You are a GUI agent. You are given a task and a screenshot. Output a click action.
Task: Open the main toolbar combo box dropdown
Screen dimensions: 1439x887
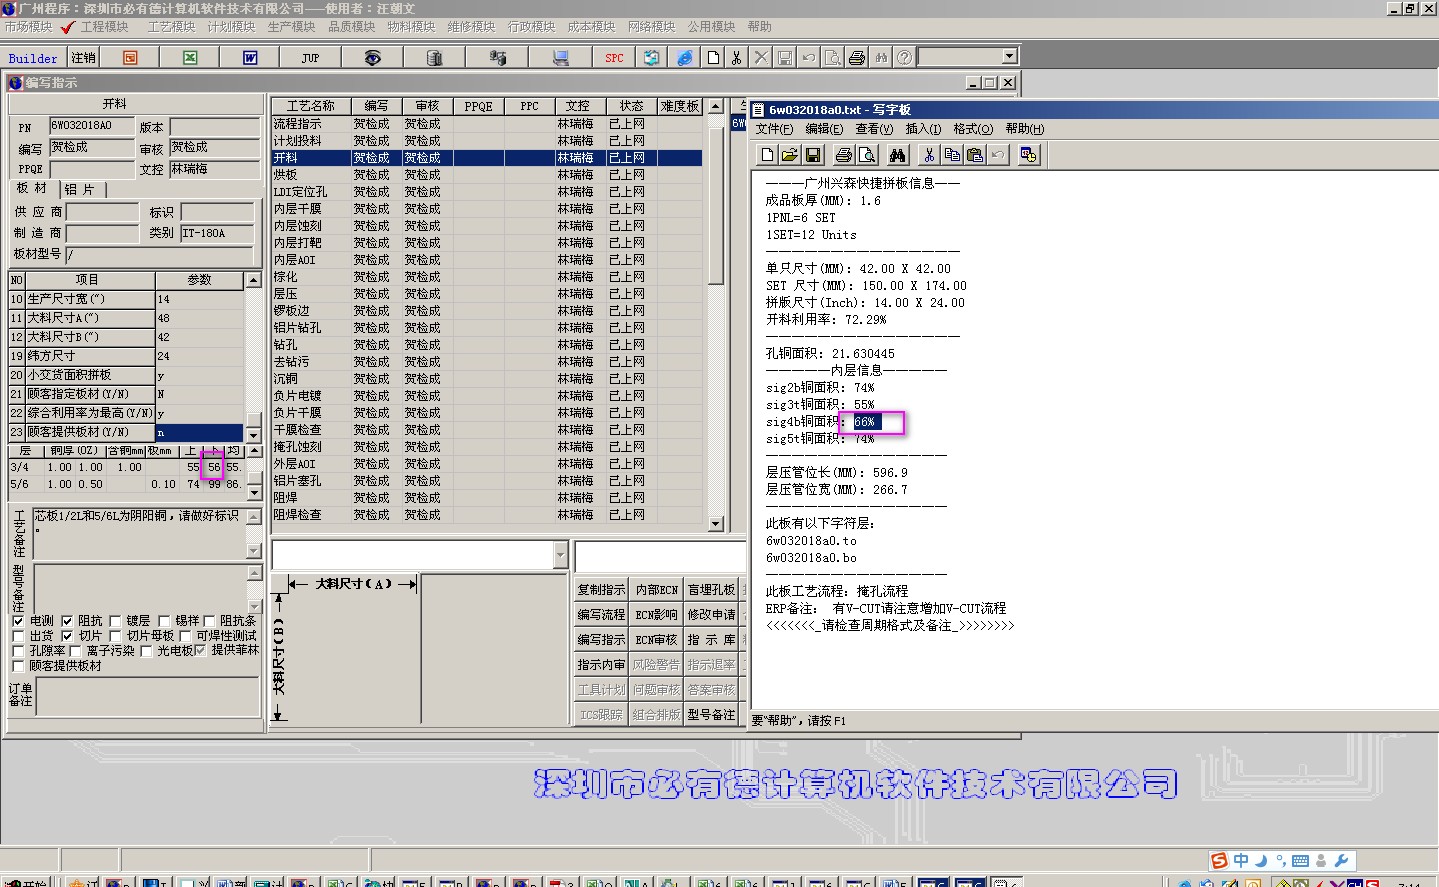coord(1009,57)
